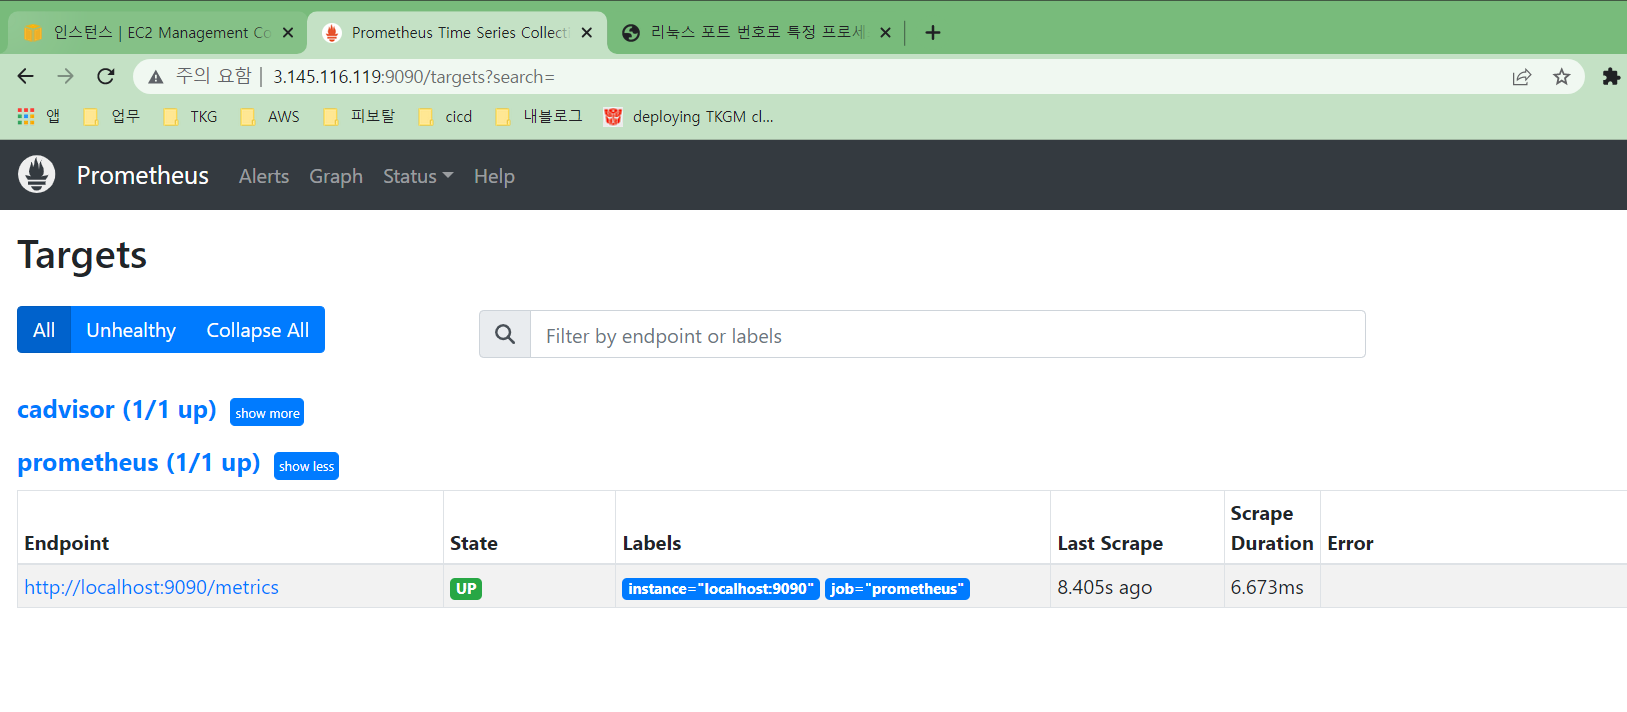The image size is (1627, 712).
Task: Click the Error column header
Action: pyautogui.click(x=1350, y=543)
